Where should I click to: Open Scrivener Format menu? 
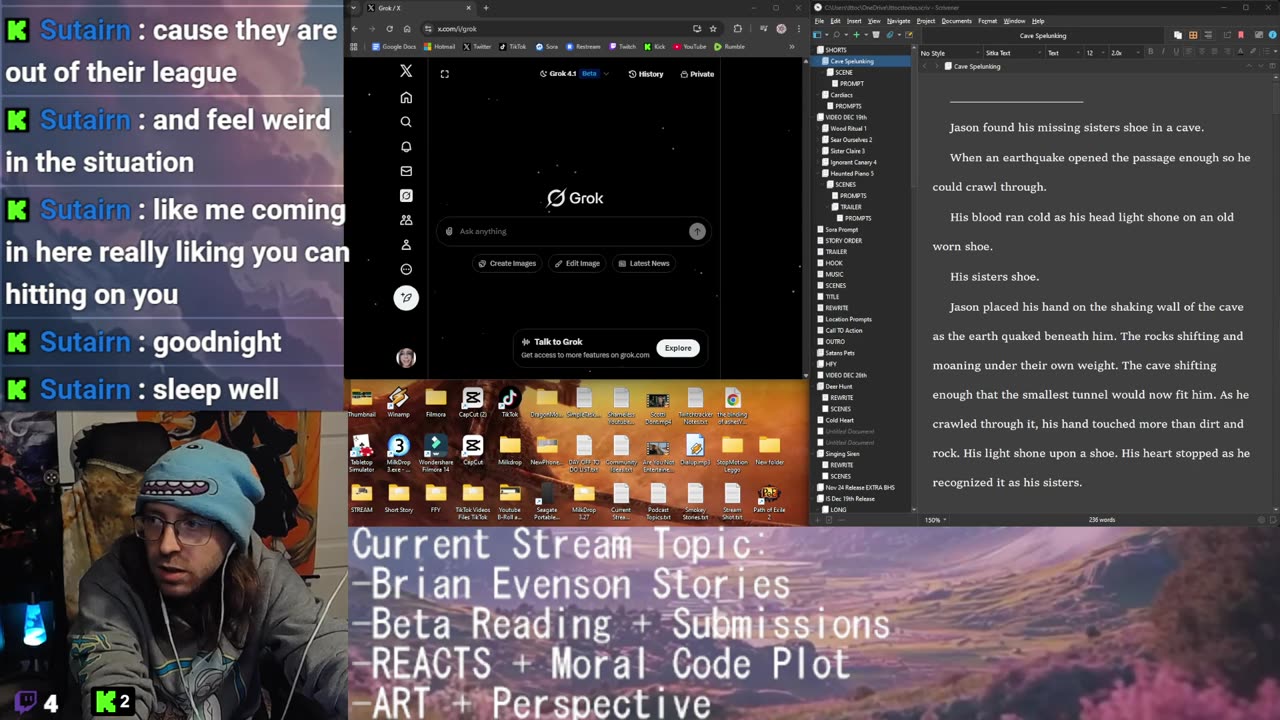click(x=988, y=21)
